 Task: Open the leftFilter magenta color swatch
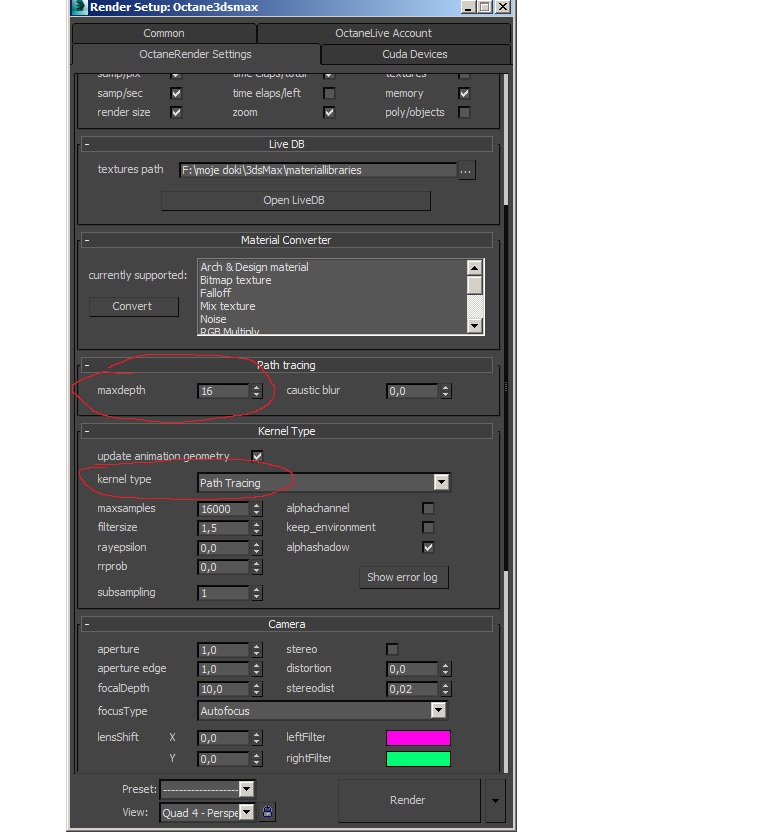point(418,738)
